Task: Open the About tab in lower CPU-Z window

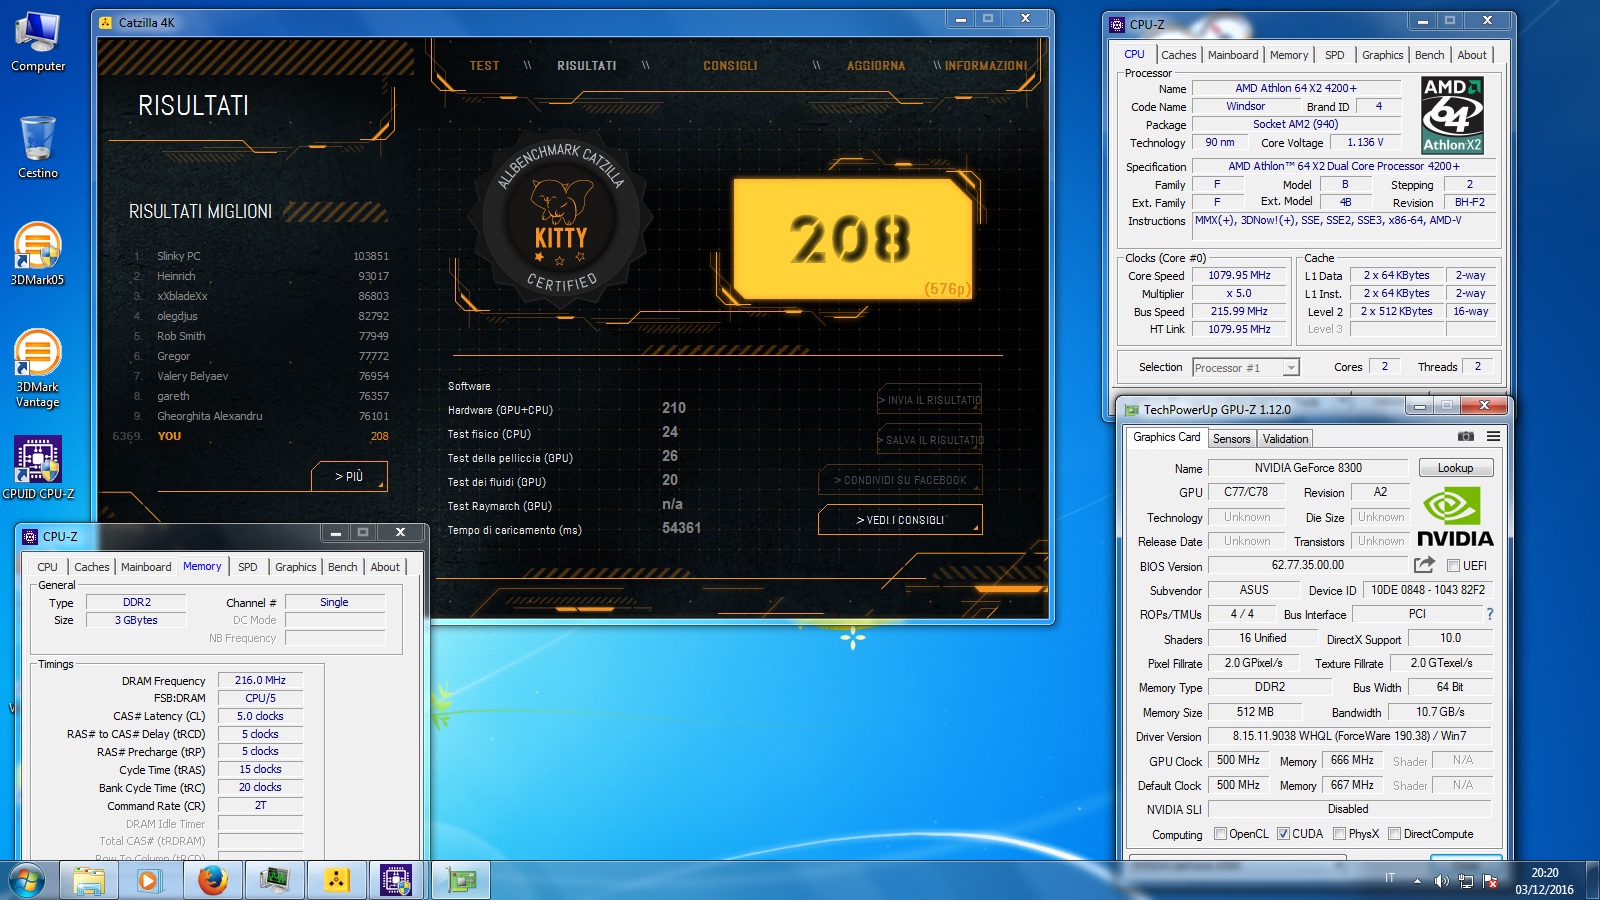Action: [x=385, y=567]
